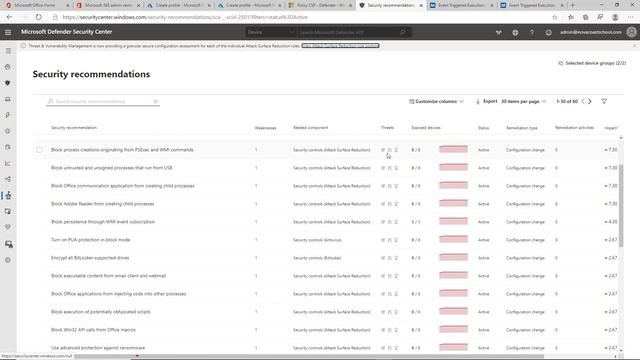Screen dimensions: 640x360
Task: Open the Help question mark icon
Action: (x=532, y=32)
